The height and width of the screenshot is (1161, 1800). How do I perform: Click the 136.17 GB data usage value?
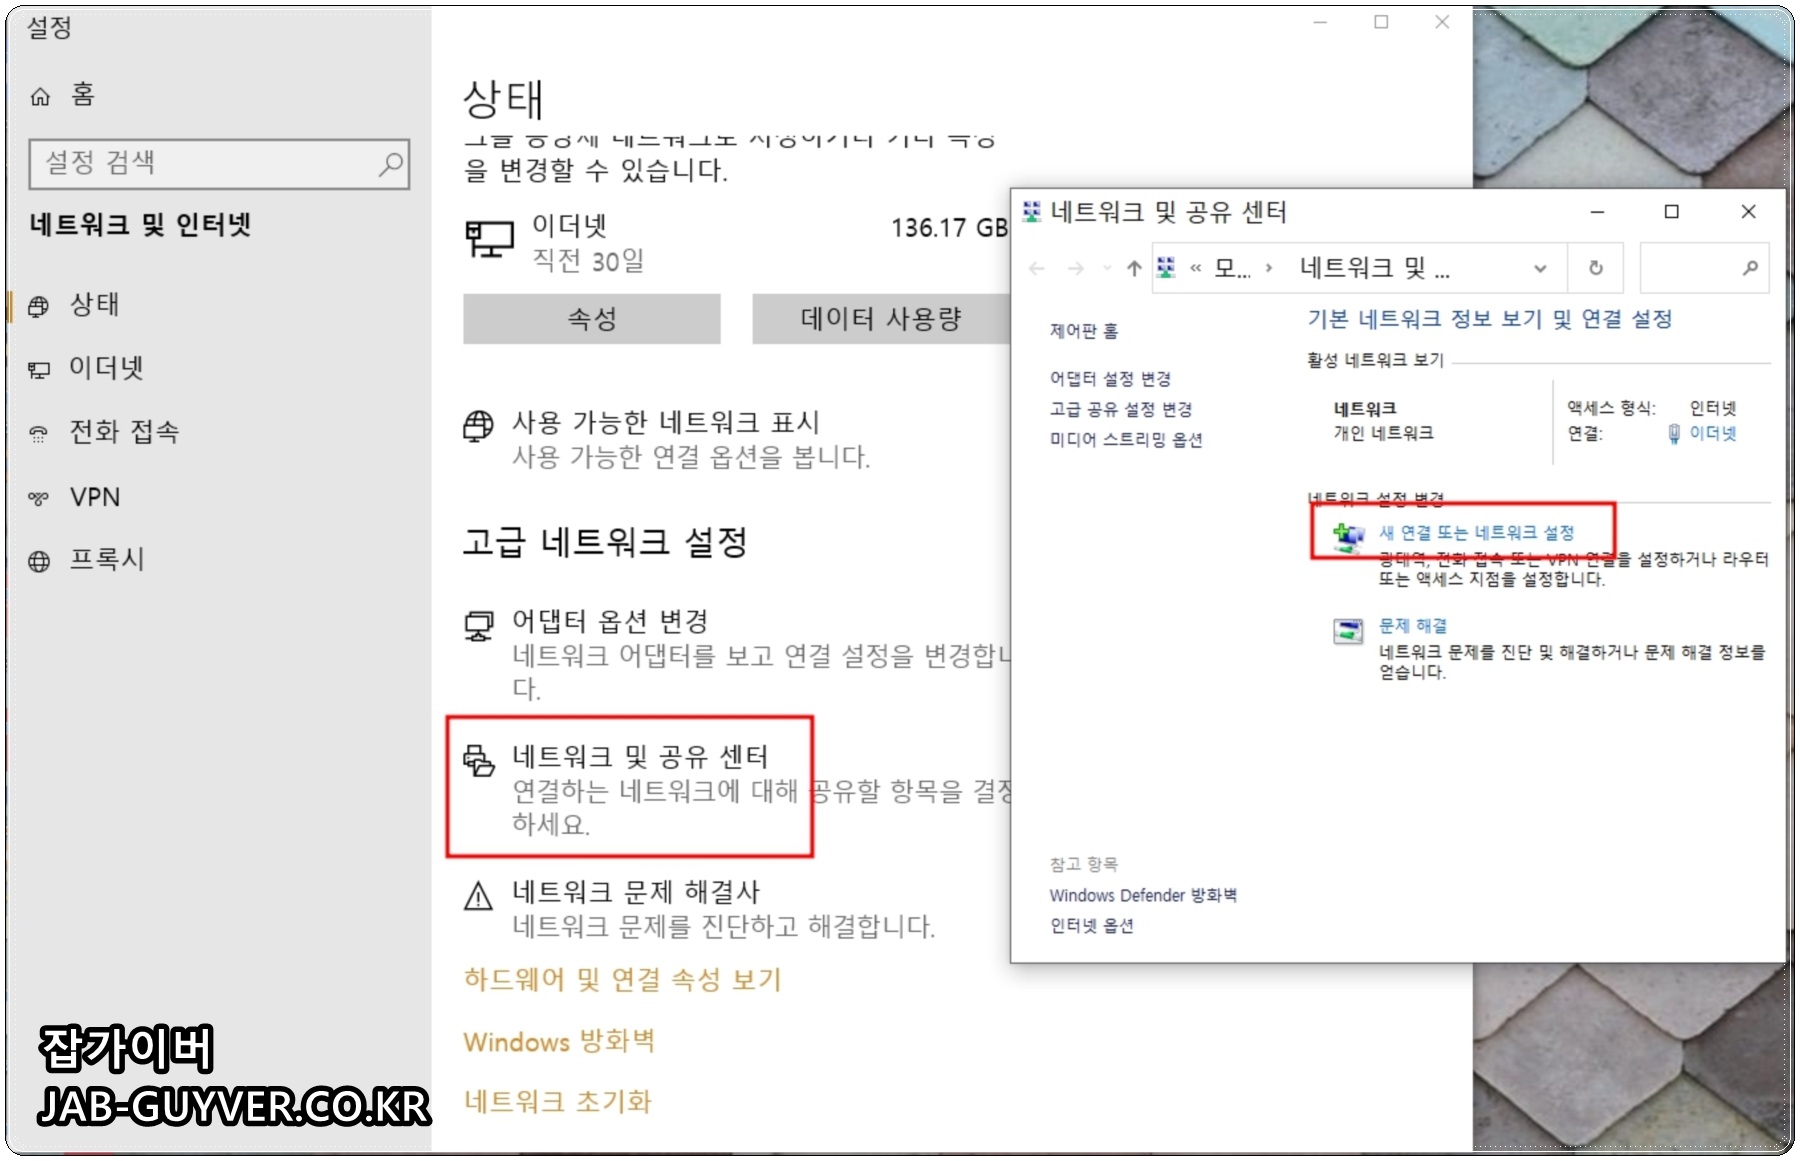(950, 228)
